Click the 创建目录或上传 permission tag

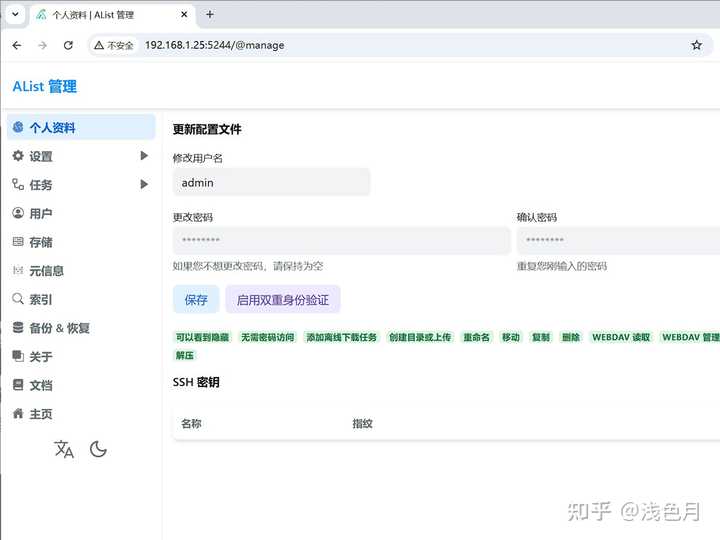tap(420, 338)
